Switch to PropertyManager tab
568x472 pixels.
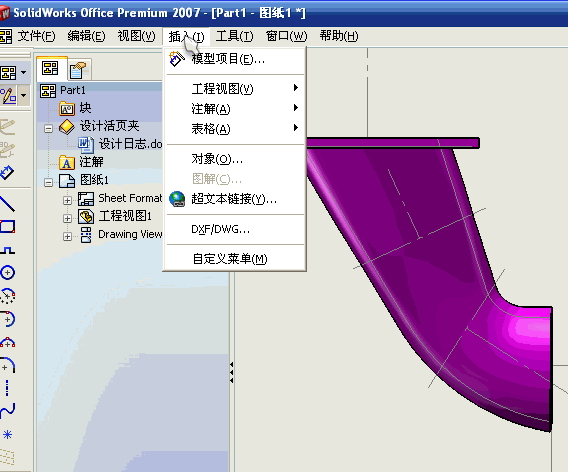click(x=79, y=70)
